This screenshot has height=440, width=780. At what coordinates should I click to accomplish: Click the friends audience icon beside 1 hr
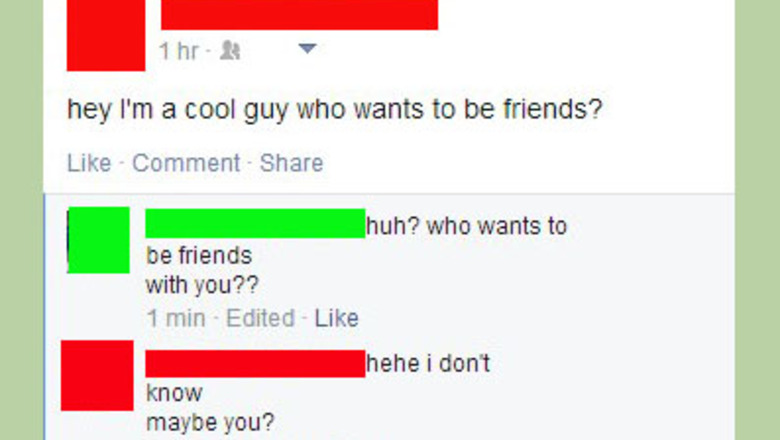[x=230, y=51]
